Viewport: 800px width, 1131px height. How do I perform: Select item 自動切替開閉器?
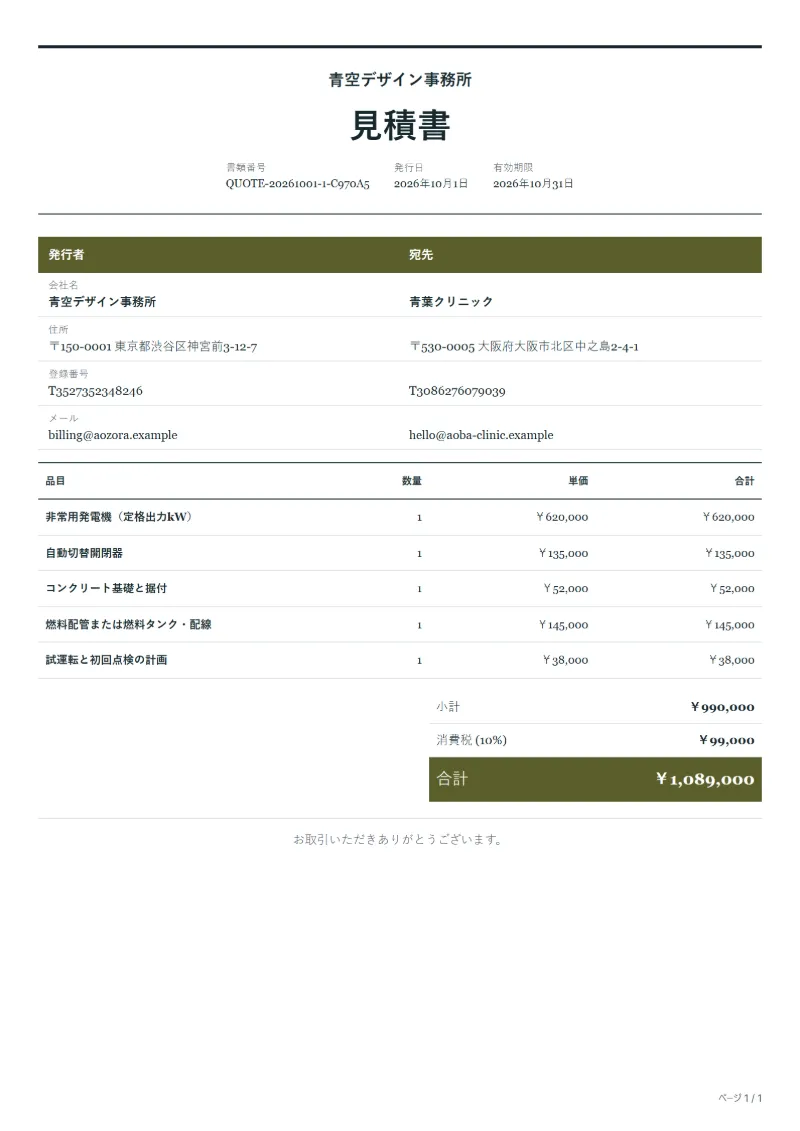click(x=84, y=553)
